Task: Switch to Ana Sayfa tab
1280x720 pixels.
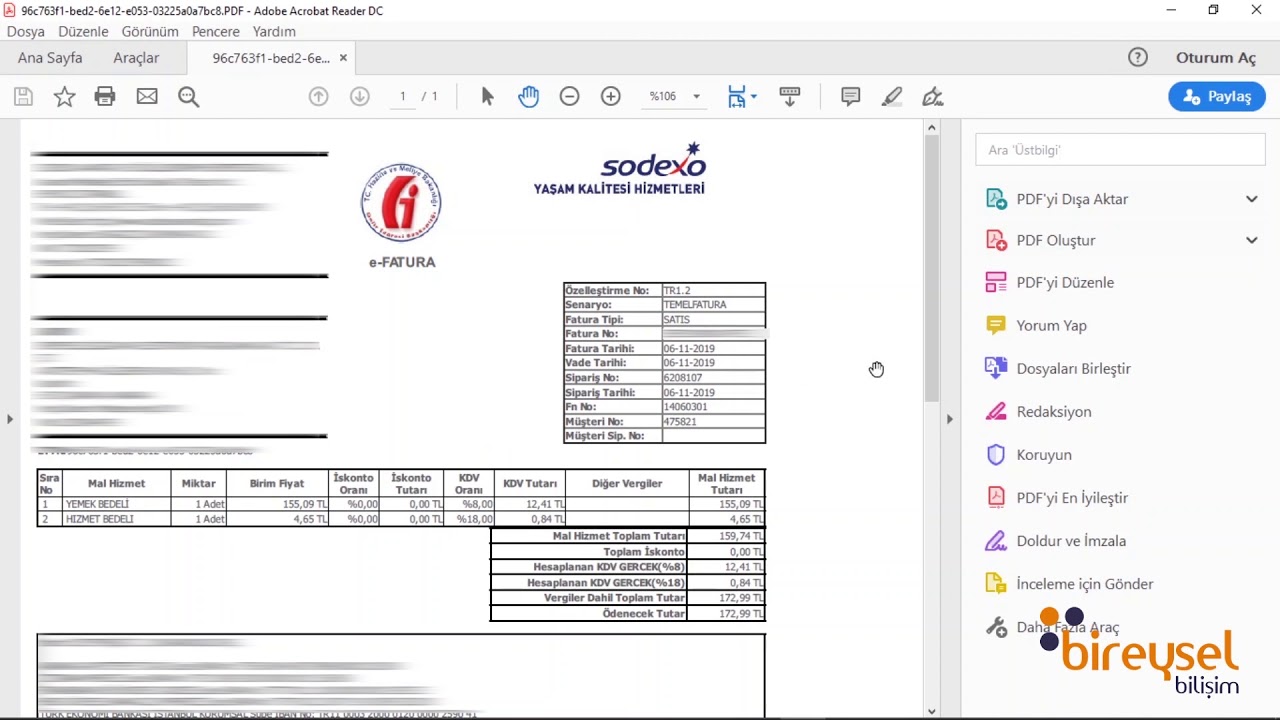Action: (50, 58)
